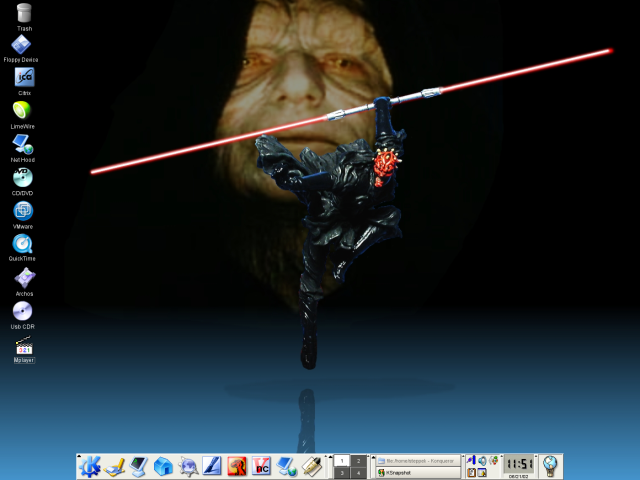640x480 pixels.
Task: Switch to virtual desktop 4
Action: pyautogui.click(x=358, y=473)
